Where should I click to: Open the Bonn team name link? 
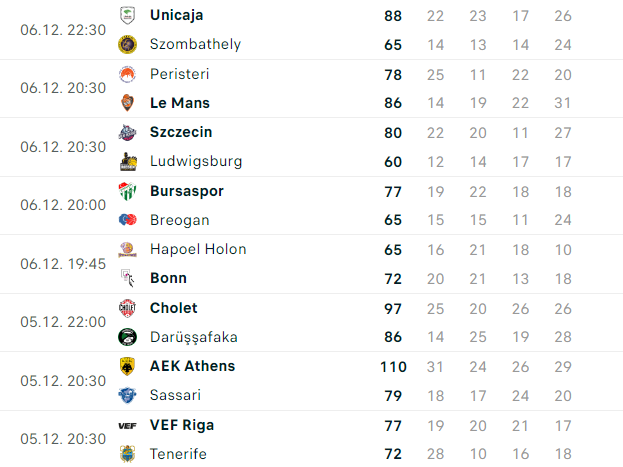coord(168,278)
